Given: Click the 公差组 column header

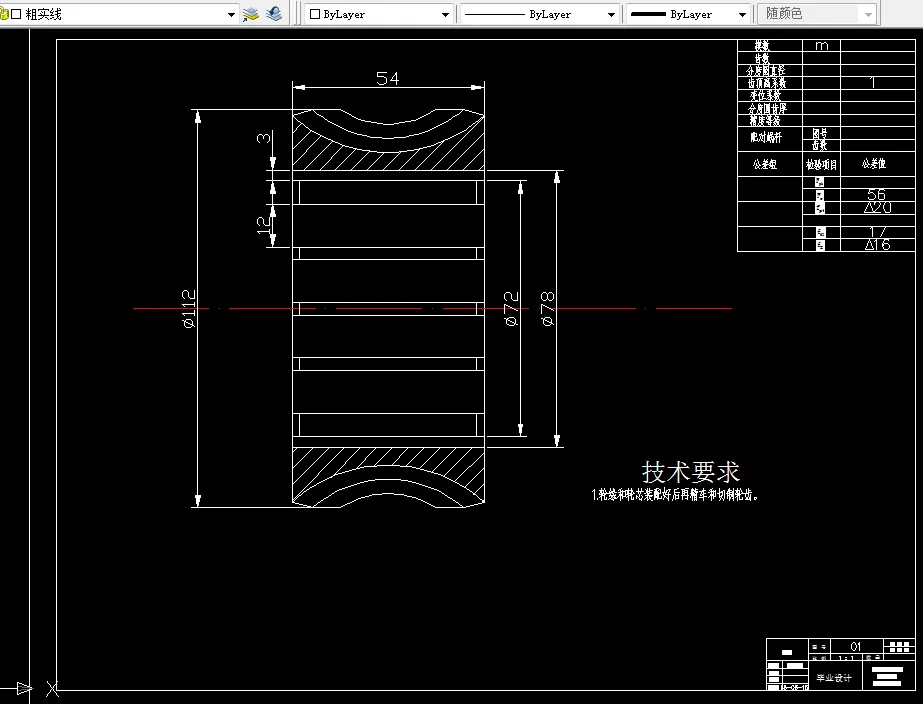Looking at the screenshot, I should pyautogui.click(x=765, y=164).
